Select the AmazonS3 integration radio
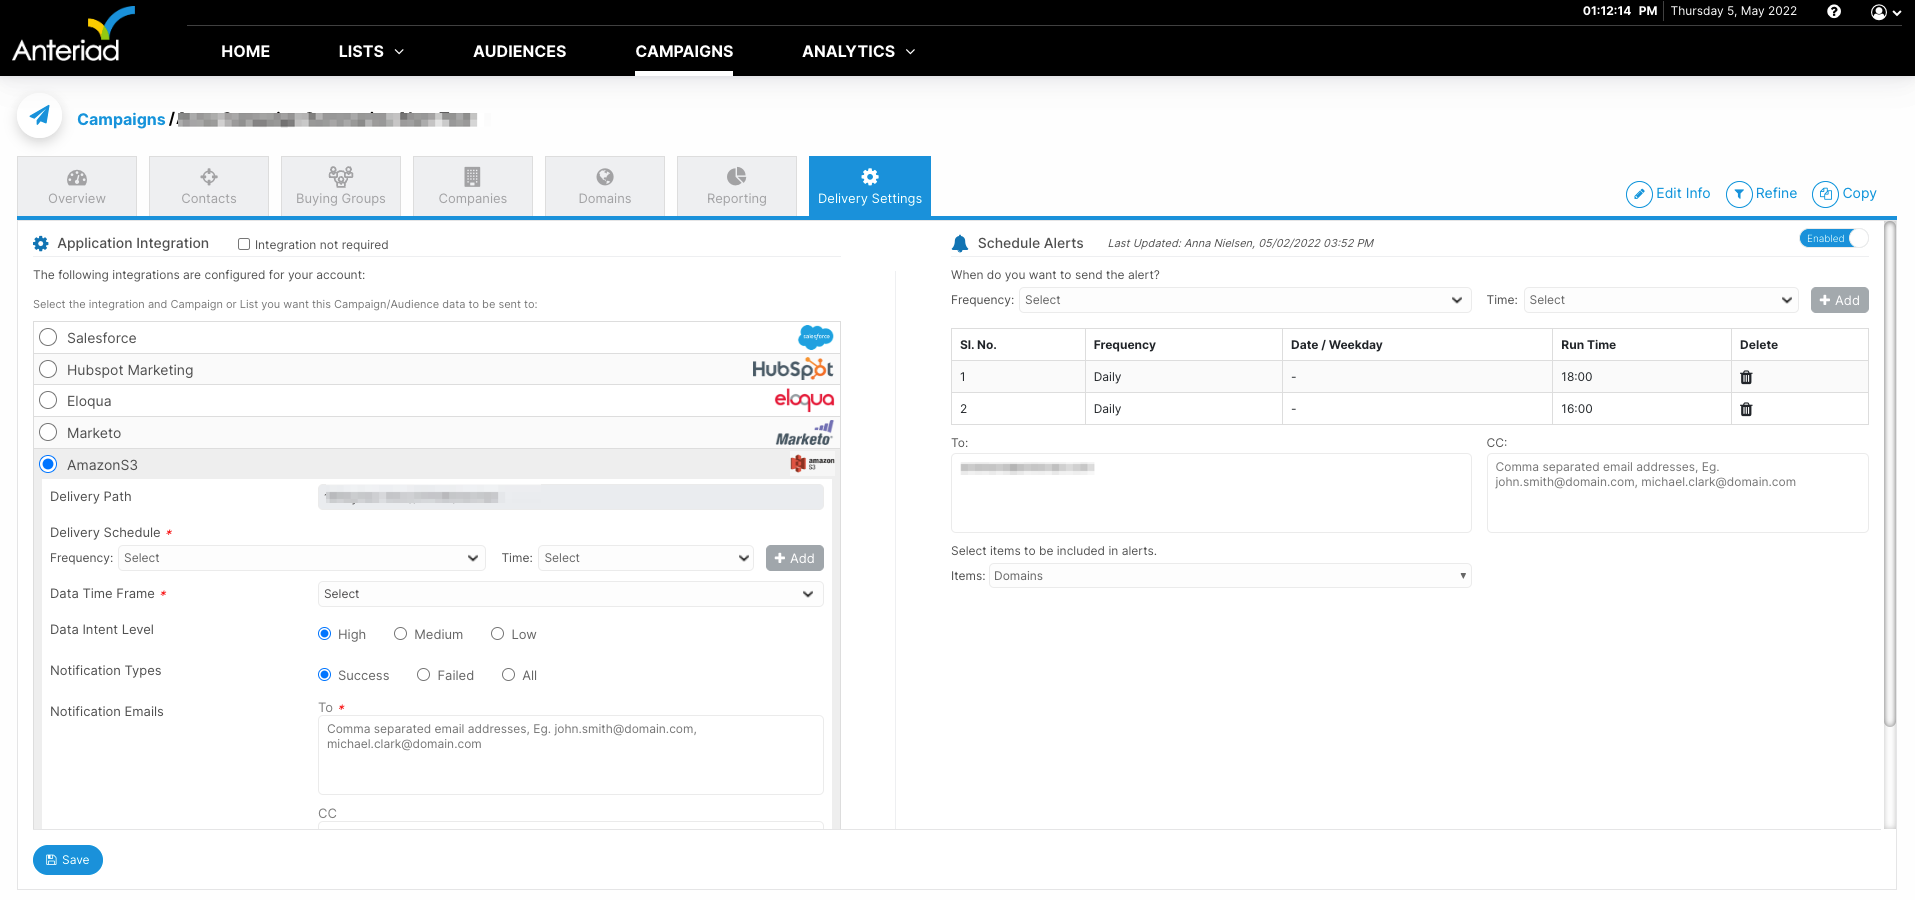The width and height of the screenshot is (1915, 900). (48, 464)
